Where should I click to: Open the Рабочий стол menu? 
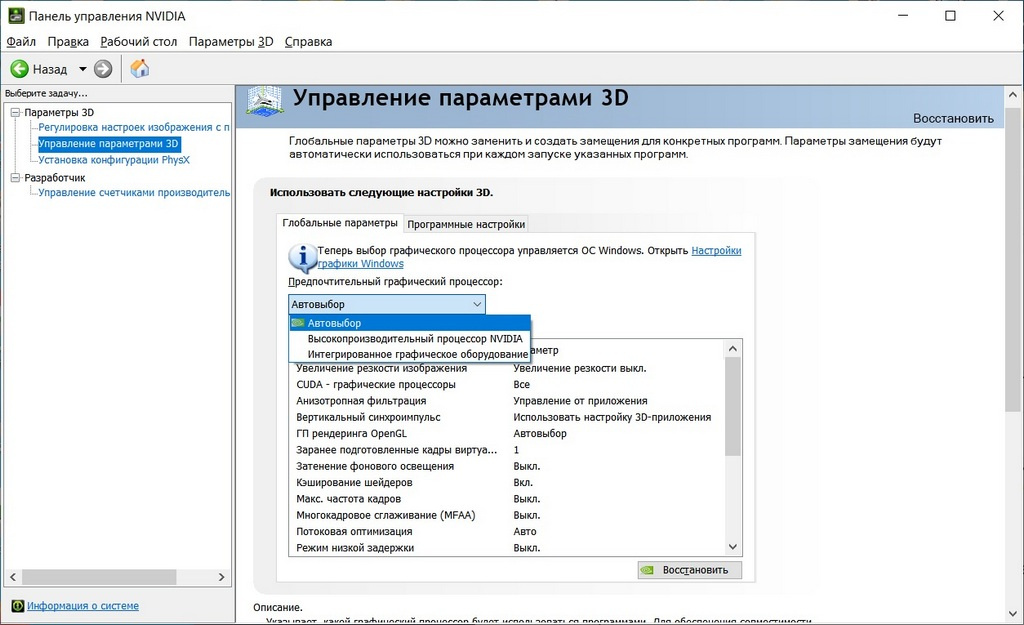(138, 42)
